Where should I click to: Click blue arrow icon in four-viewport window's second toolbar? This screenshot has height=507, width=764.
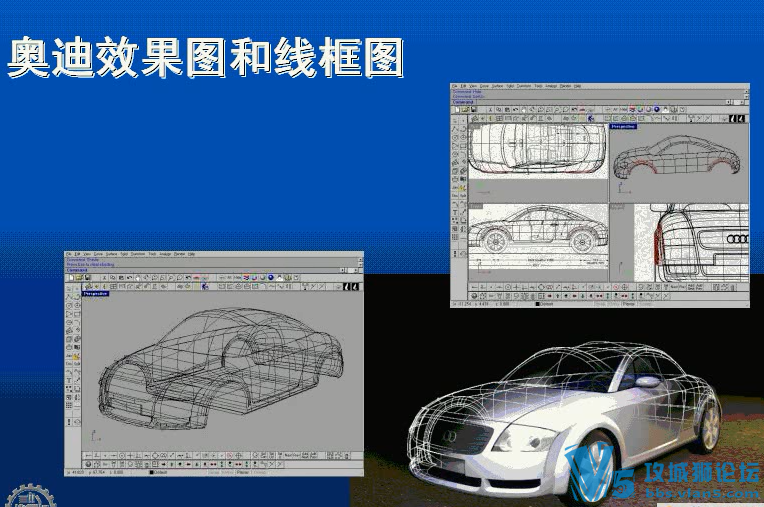click(x=591, y=118)
